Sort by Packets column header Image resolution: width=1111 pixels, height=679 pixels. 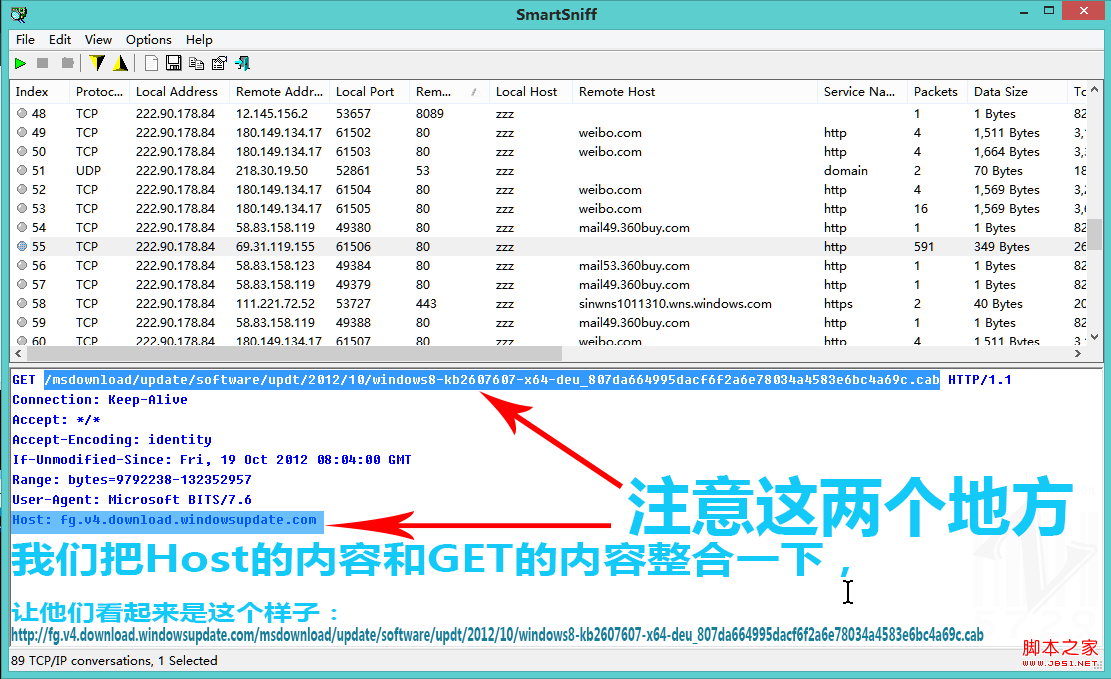point(937,91)
